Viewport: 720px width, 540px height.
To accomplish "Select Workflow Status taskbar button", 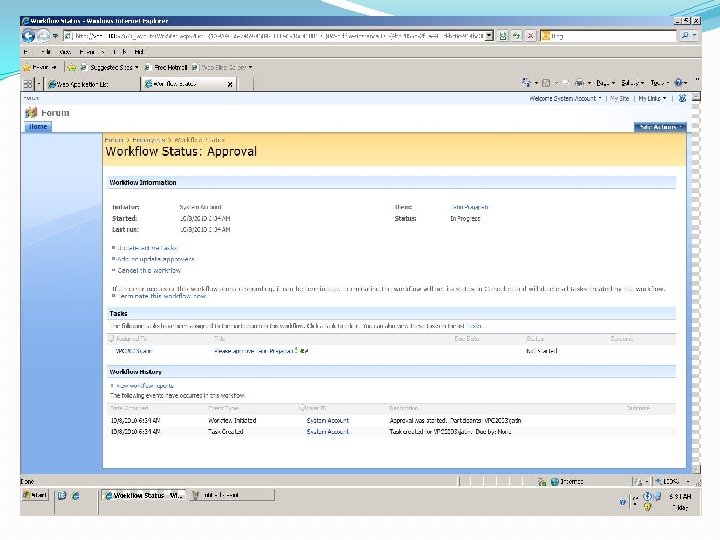I will click(x=144, y=495).
